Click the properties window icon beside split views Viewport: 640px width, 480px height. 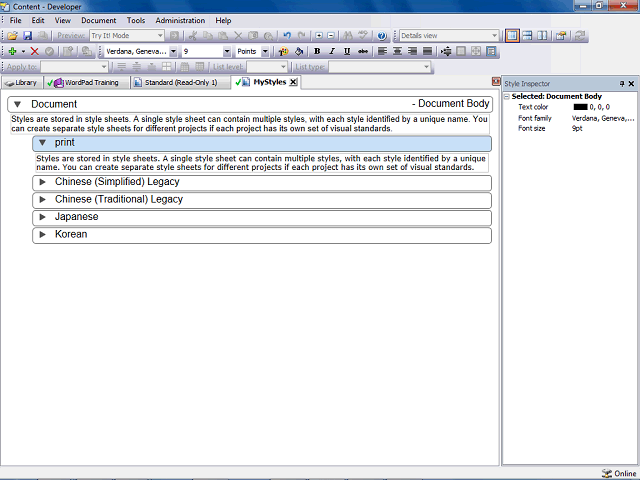561,36
